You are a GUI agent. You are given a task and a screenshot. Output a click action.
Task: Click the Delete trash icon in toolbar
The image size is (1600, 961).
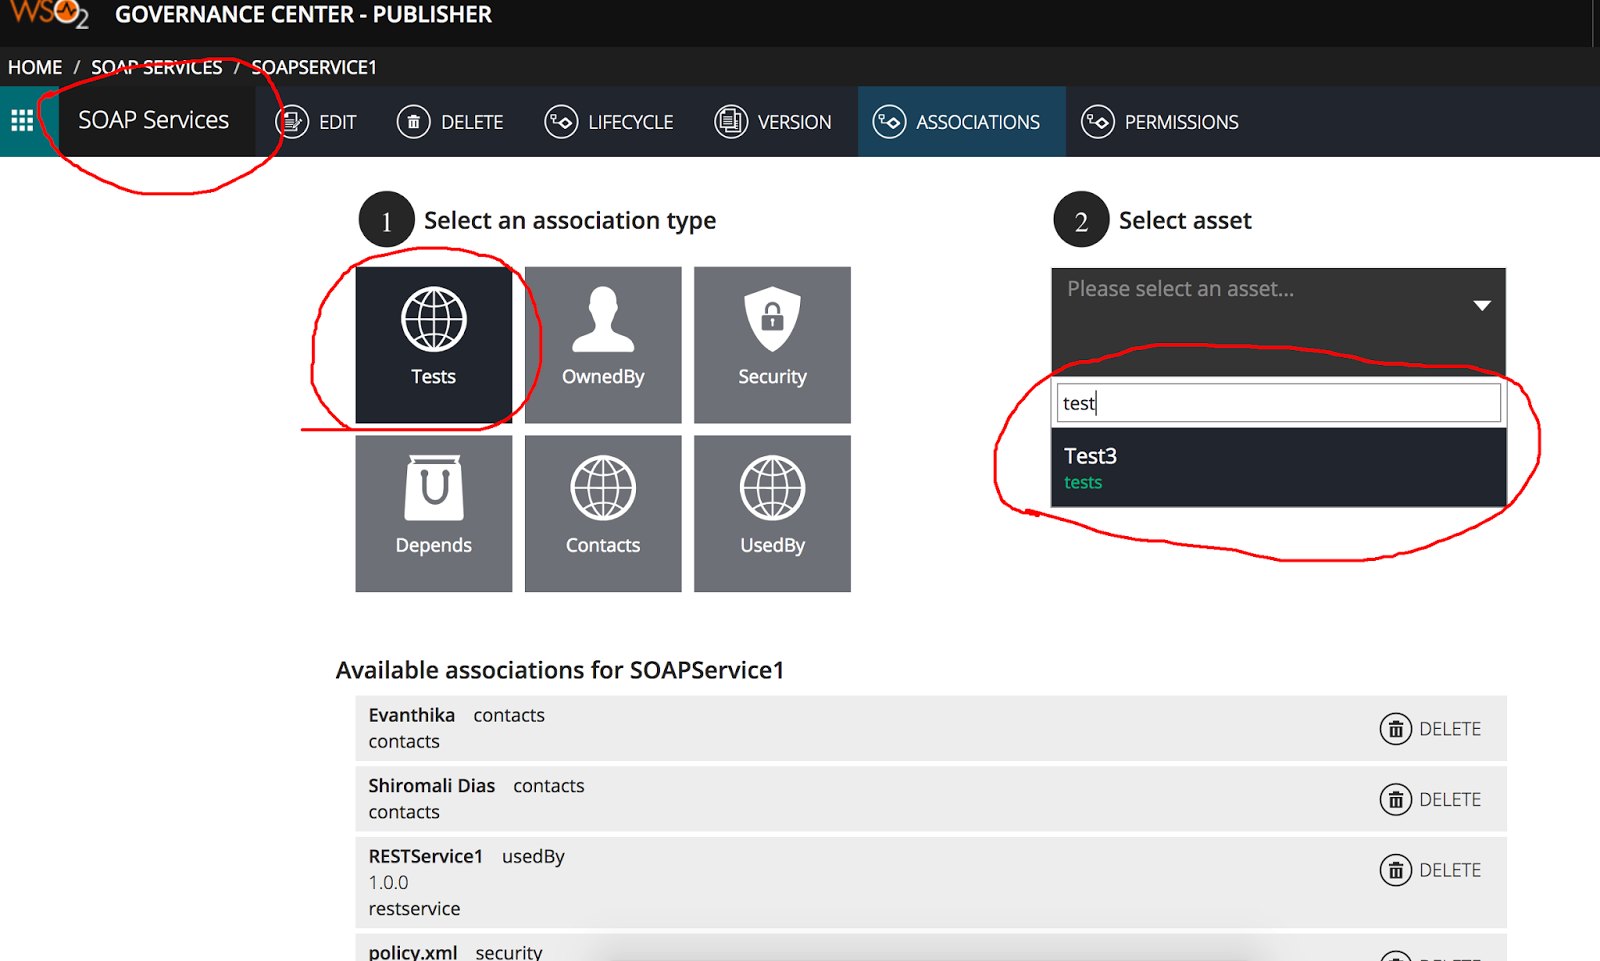[413, 122]
